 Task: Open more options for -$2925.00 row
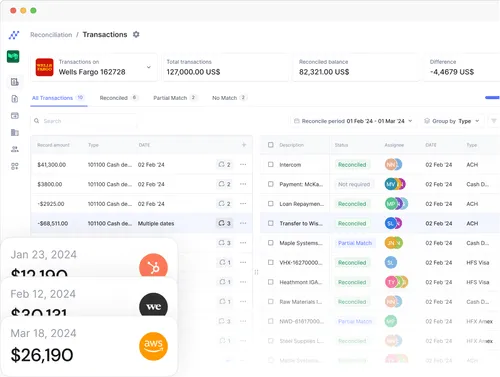click(x=243, y=204)
